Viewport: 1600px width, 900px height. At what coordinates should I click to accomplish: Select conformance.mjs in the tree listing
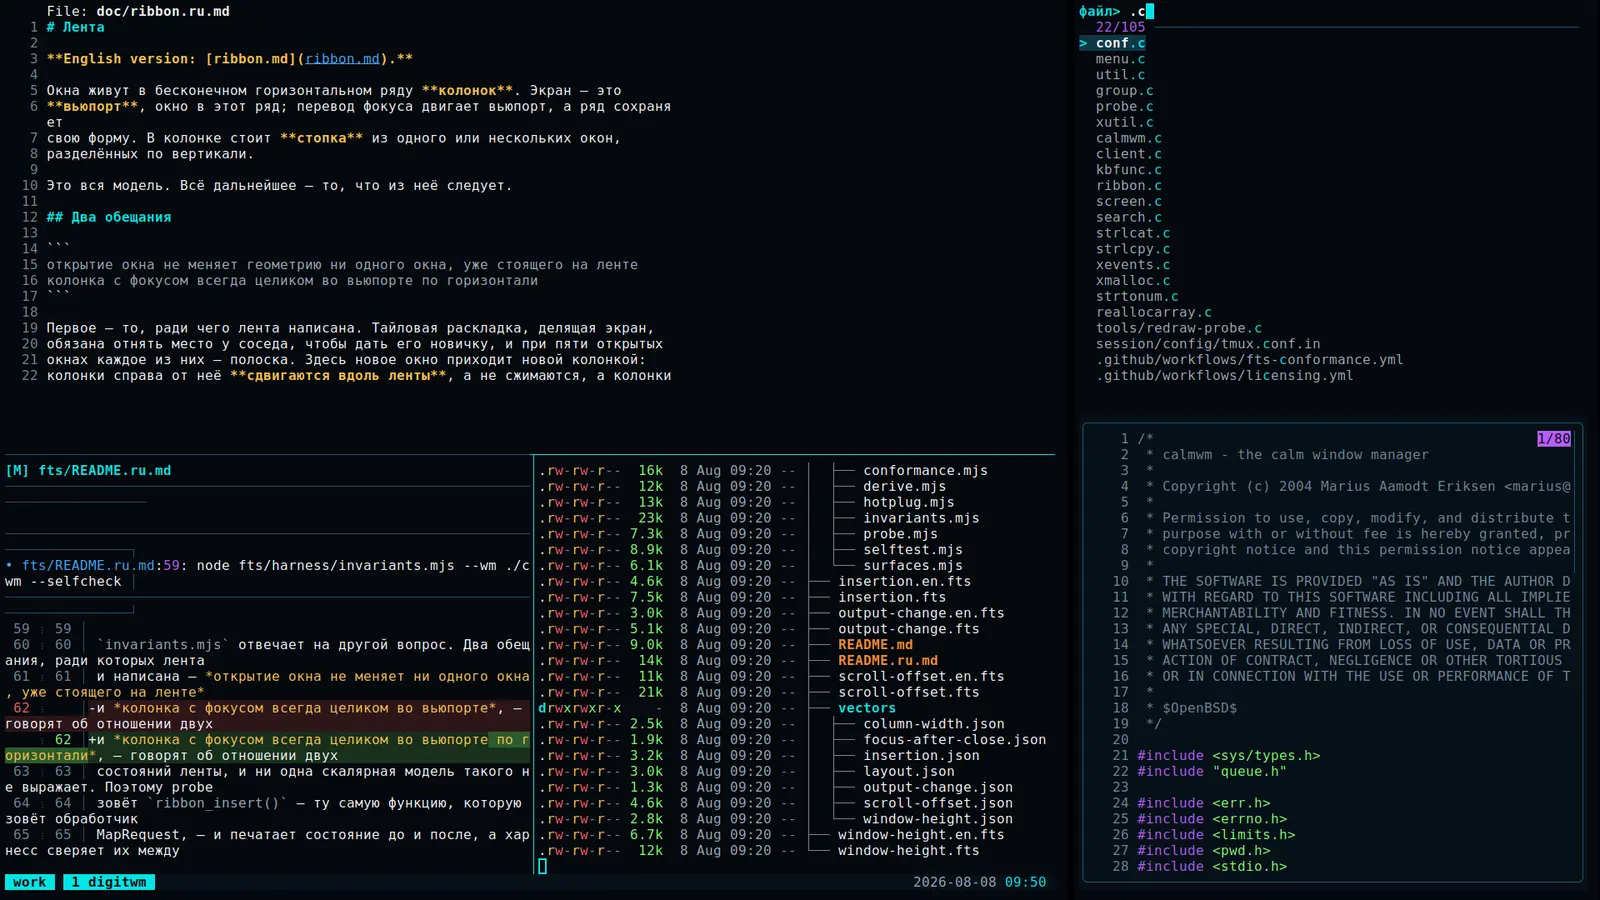point(925,471)
